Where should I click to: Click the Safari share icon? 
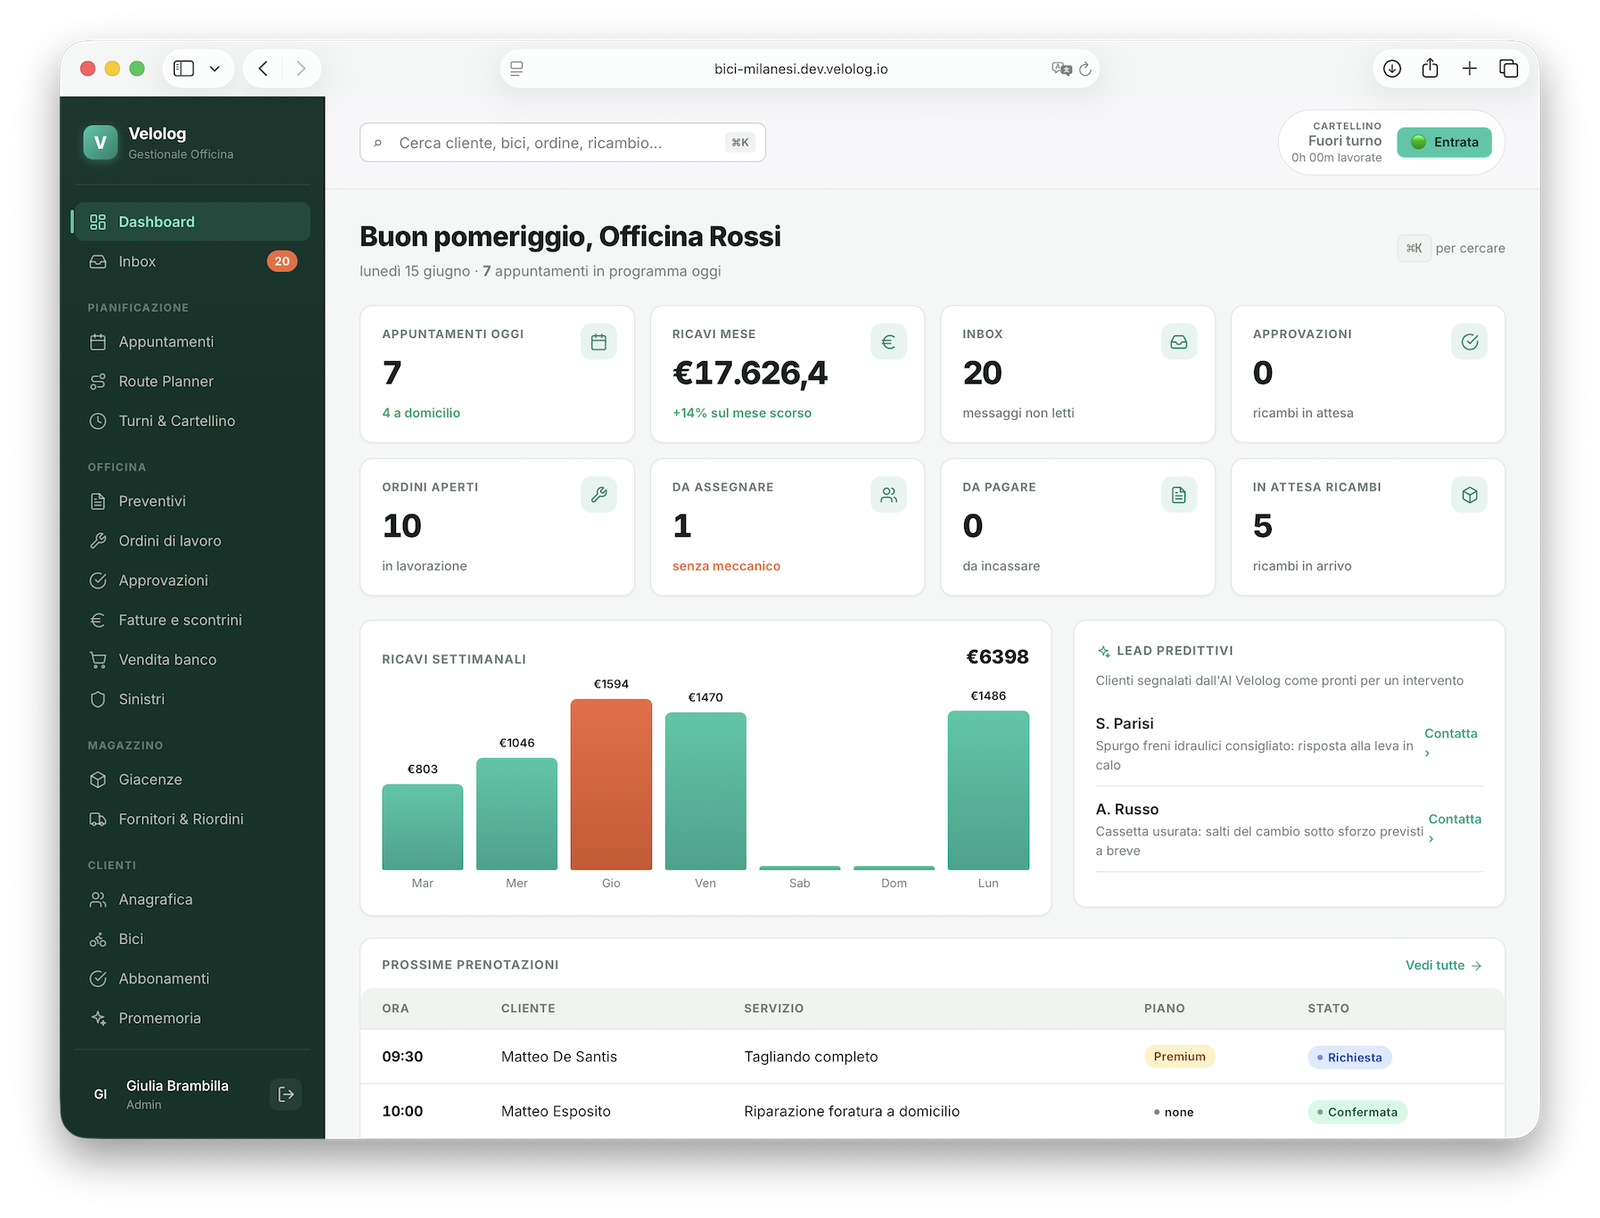pos(1430,68)
